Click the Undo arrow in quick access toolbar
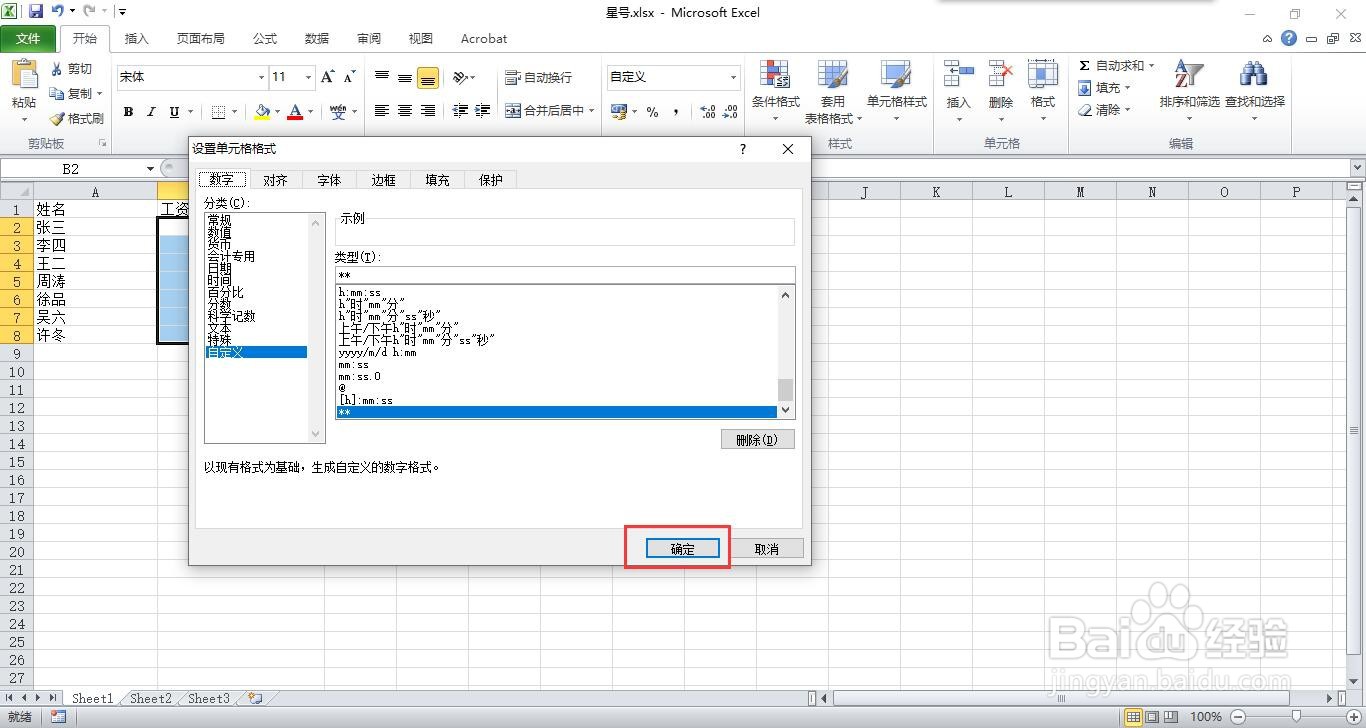The height and width of the screenshot is (728, 1366). point(58,12)
